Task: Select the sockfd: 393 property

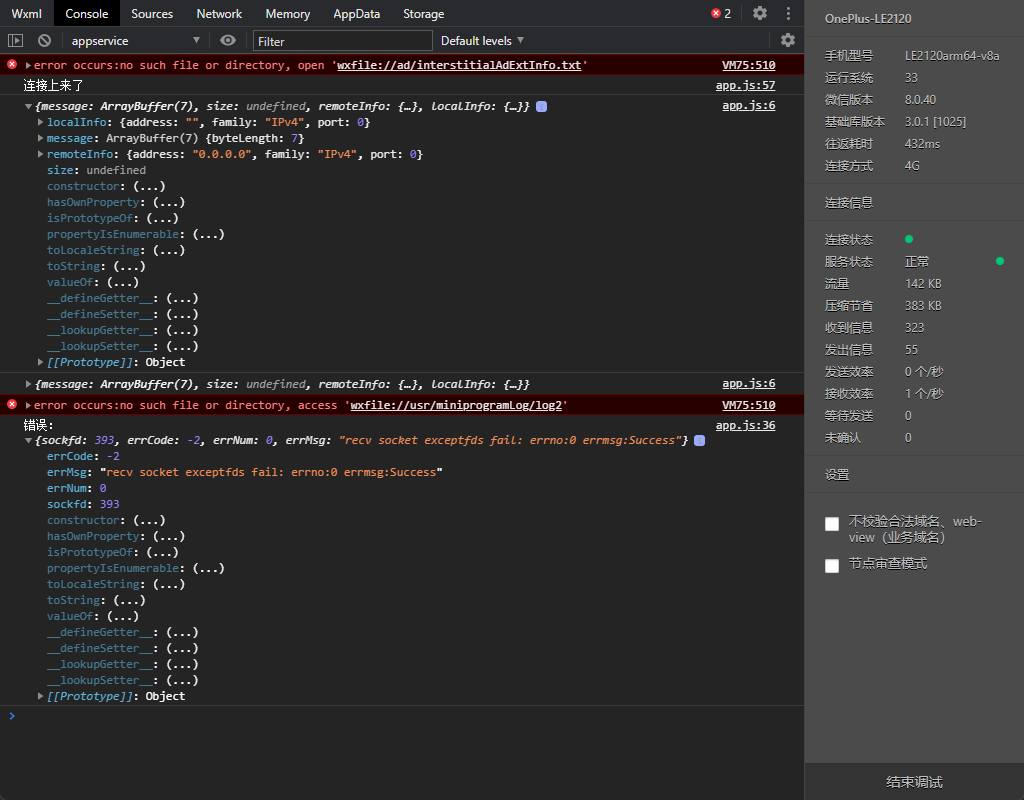Action: tap(83, 504)
